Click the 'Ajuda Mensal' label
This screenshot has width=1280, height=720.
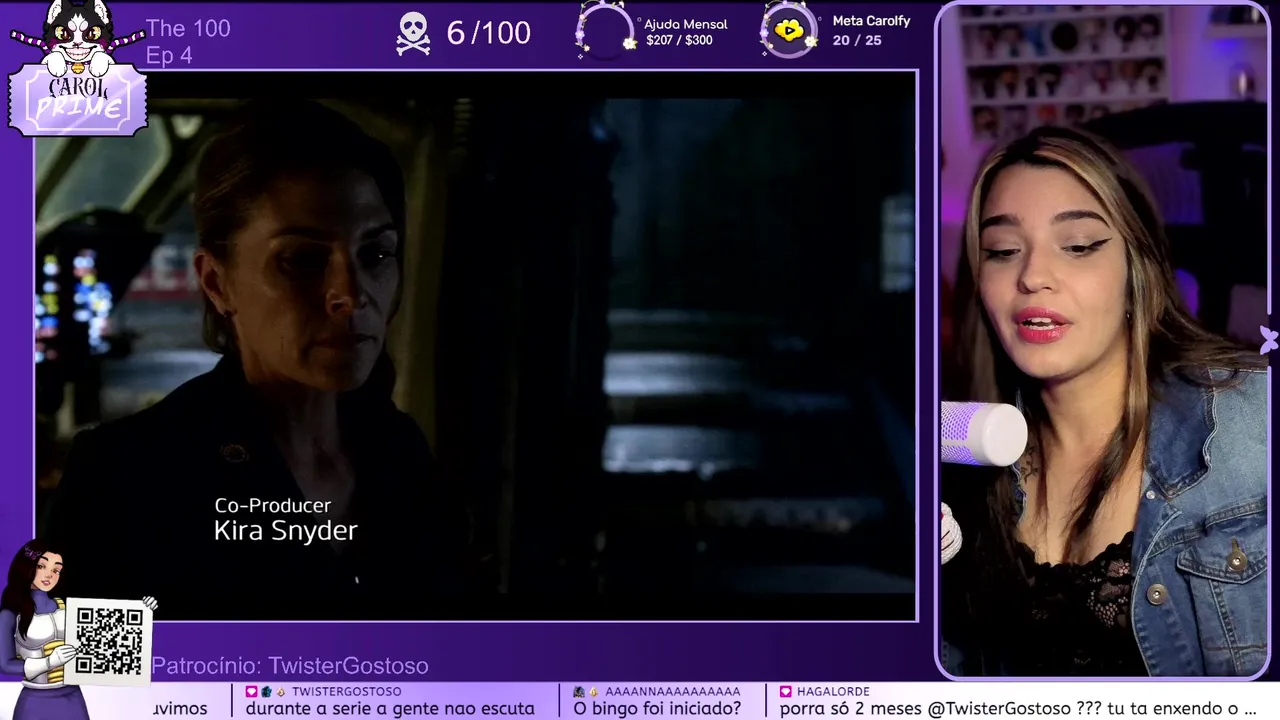tap(686, 24)
